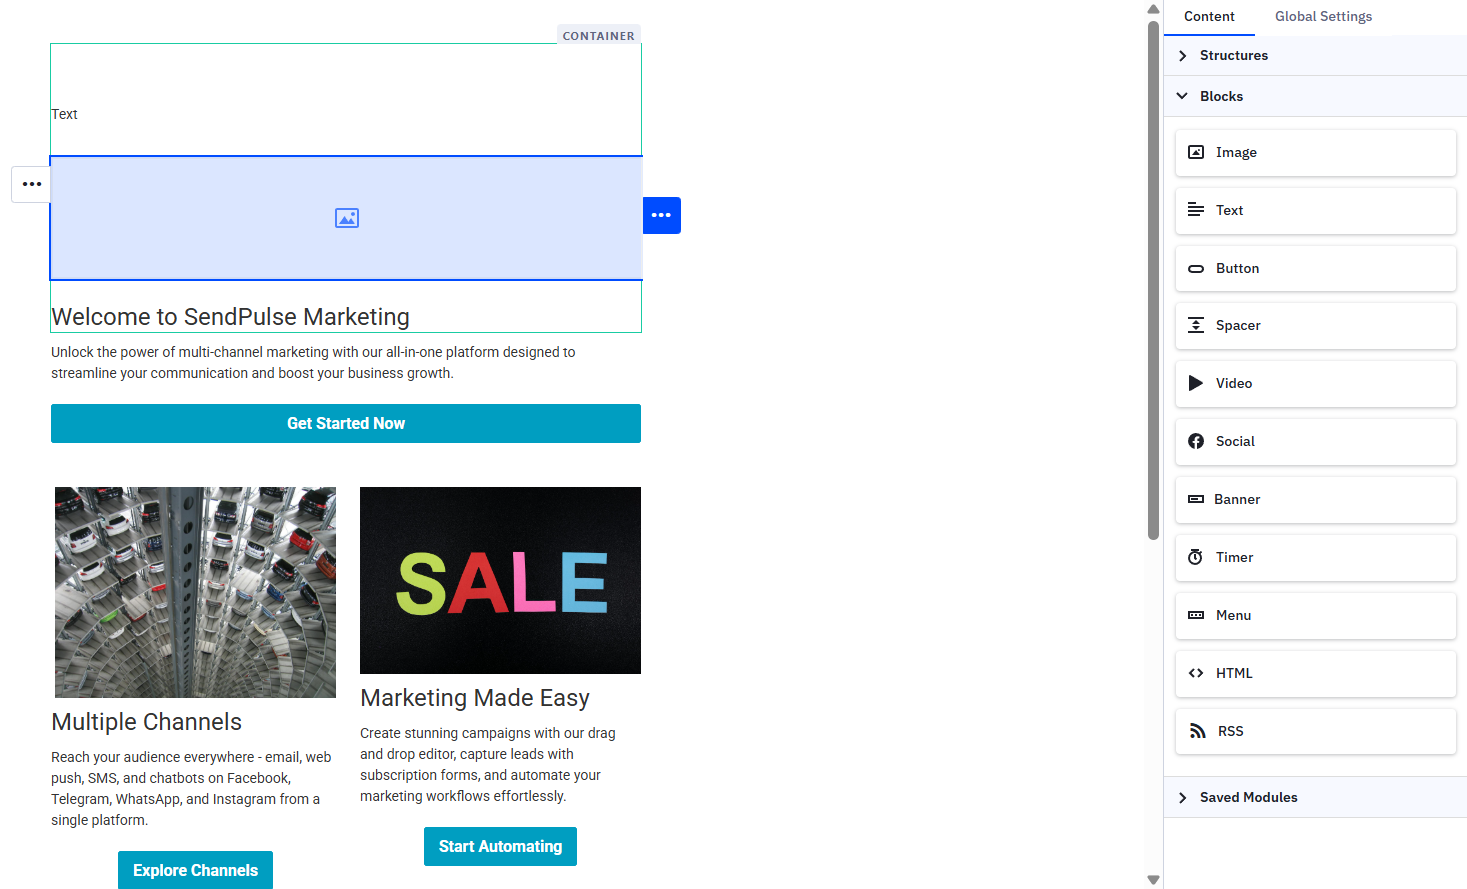The width and height of the screenshot is (1467, 889).
Task: Click the Button block icon
Action: tap(1196, 268)
